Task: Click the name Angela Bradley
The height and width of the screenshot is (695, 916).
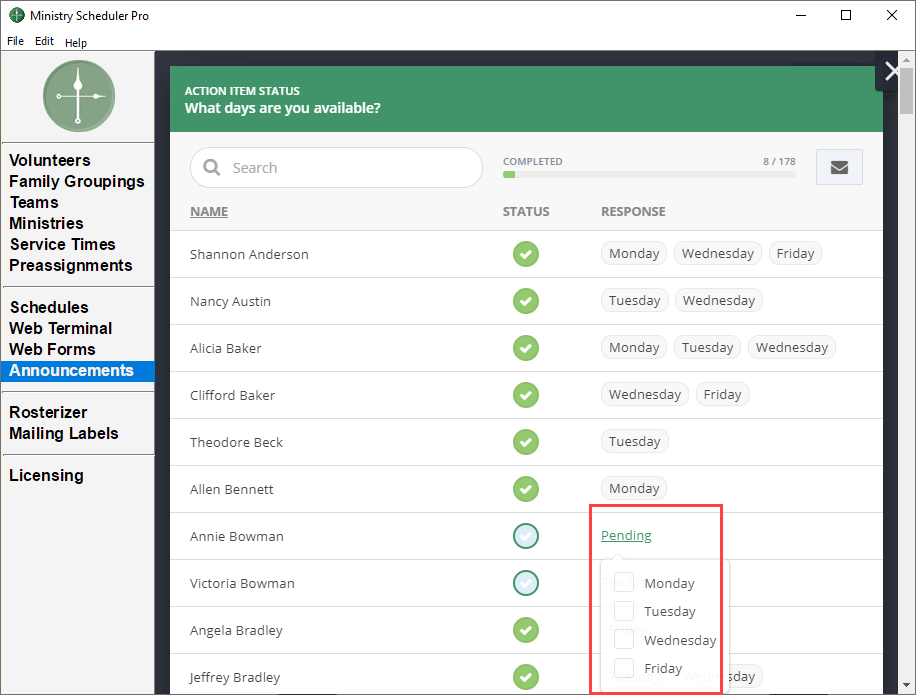Action: click(x=237, y=631)
